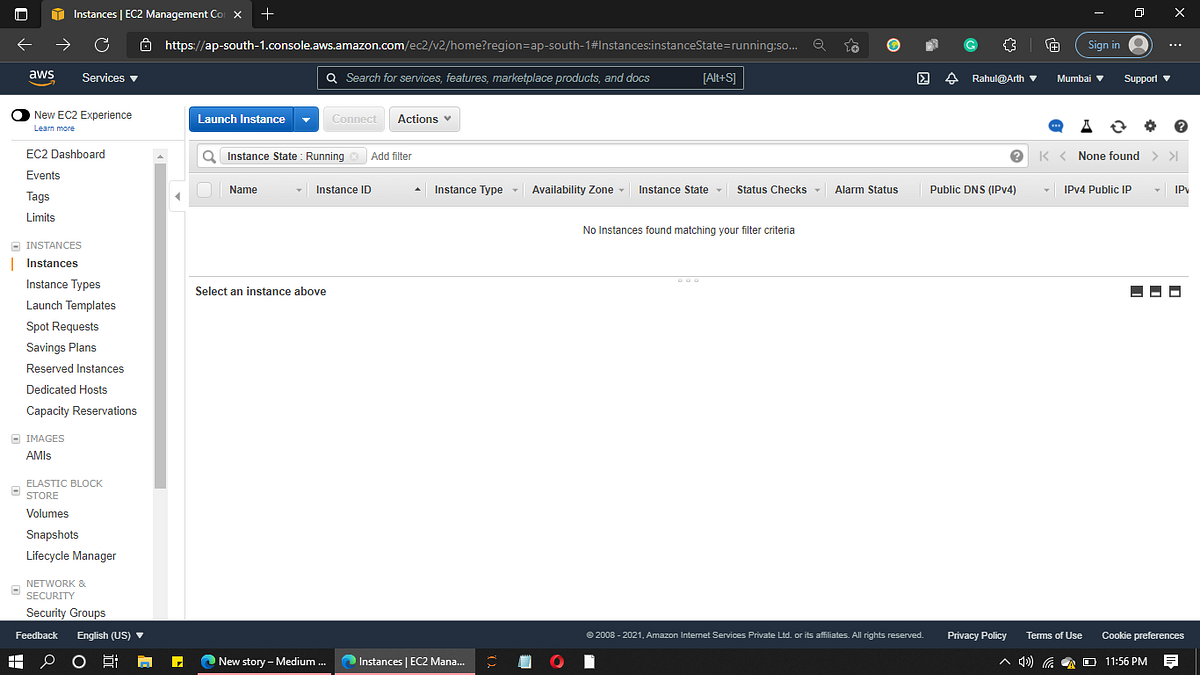Open EC2 settings via gear icon
The height and width of the screenshot is (675, 1200).
[1150, 127]
